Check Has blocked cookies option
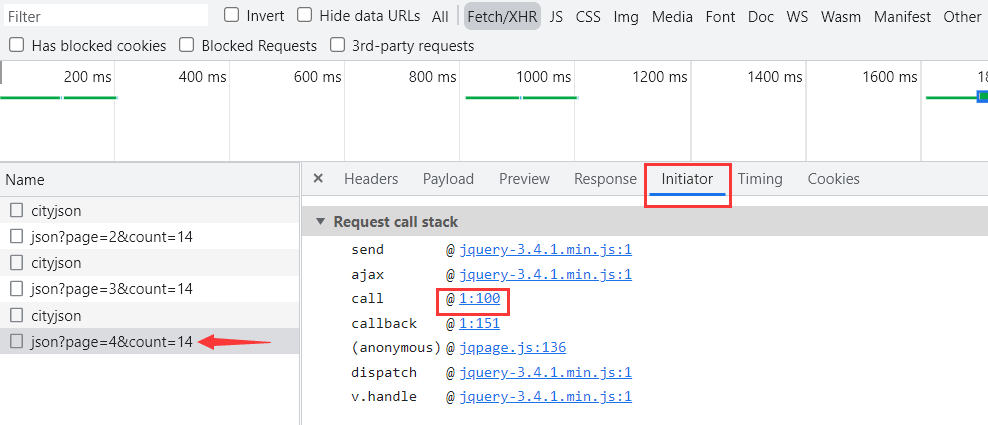Viewport: 988px width, 425px height. pyautogui.click(x=17, y=45)
